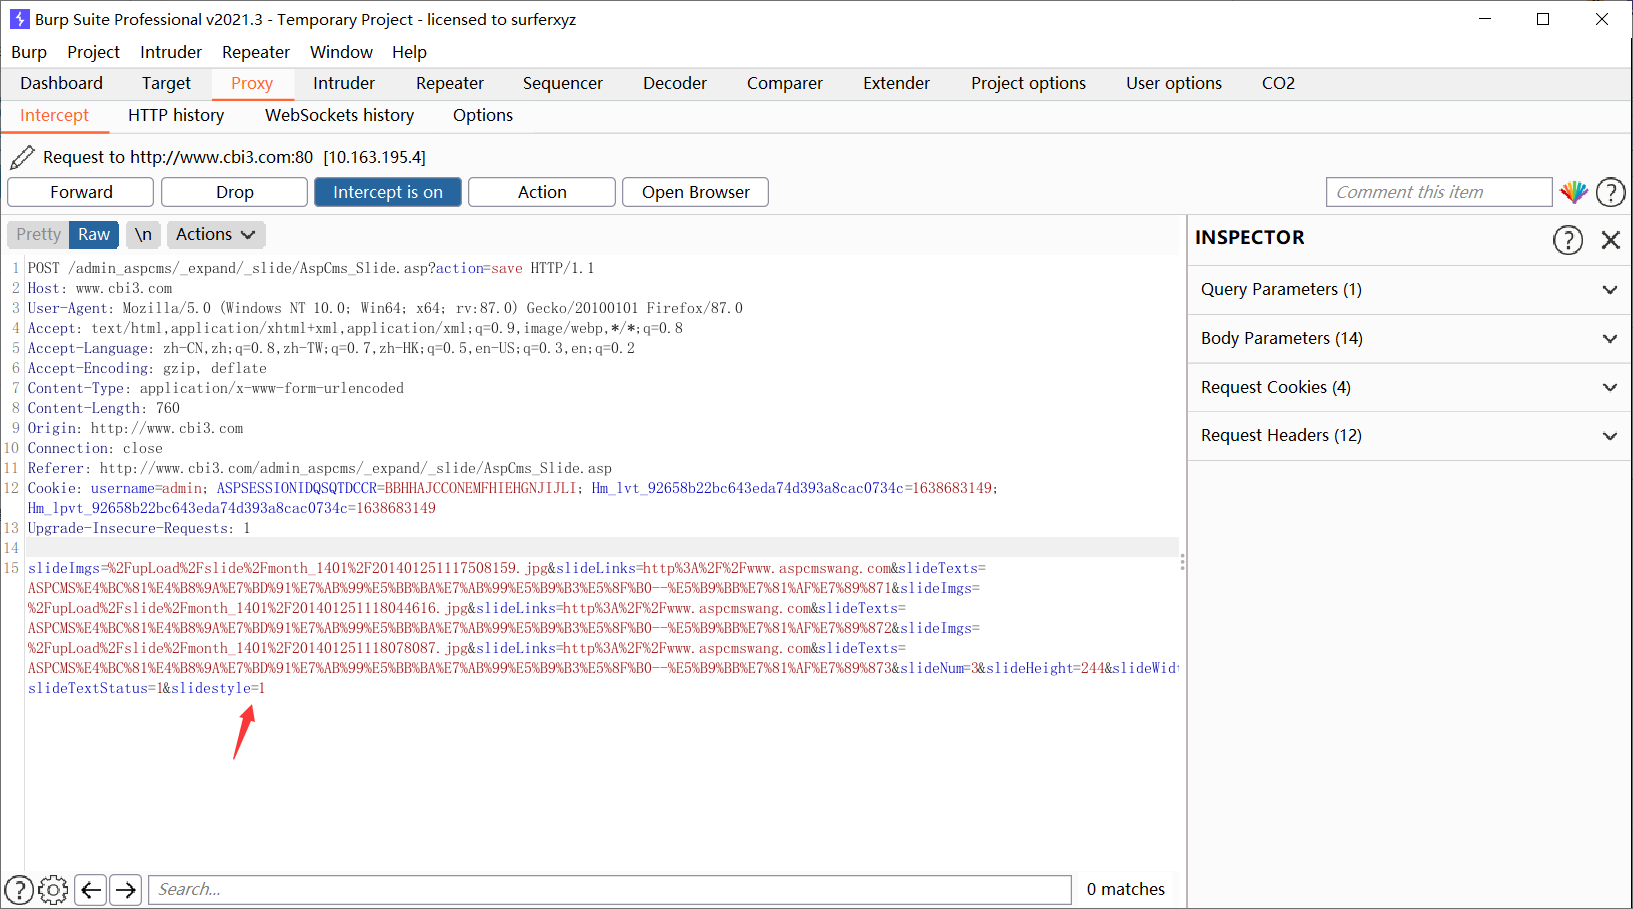Open the Window menu

[x=341, y=52]
